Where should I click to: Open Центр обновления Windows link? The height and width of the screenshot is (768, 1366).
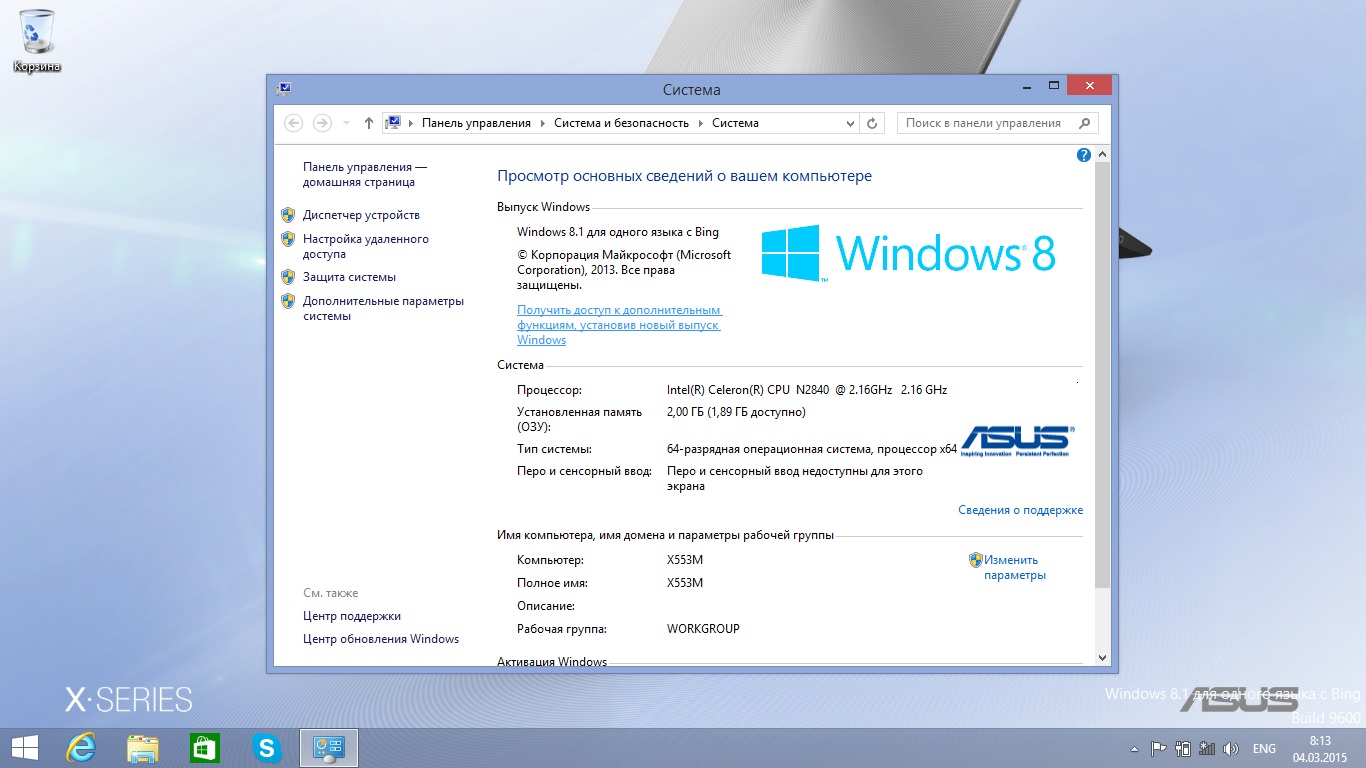pos(381,639)
